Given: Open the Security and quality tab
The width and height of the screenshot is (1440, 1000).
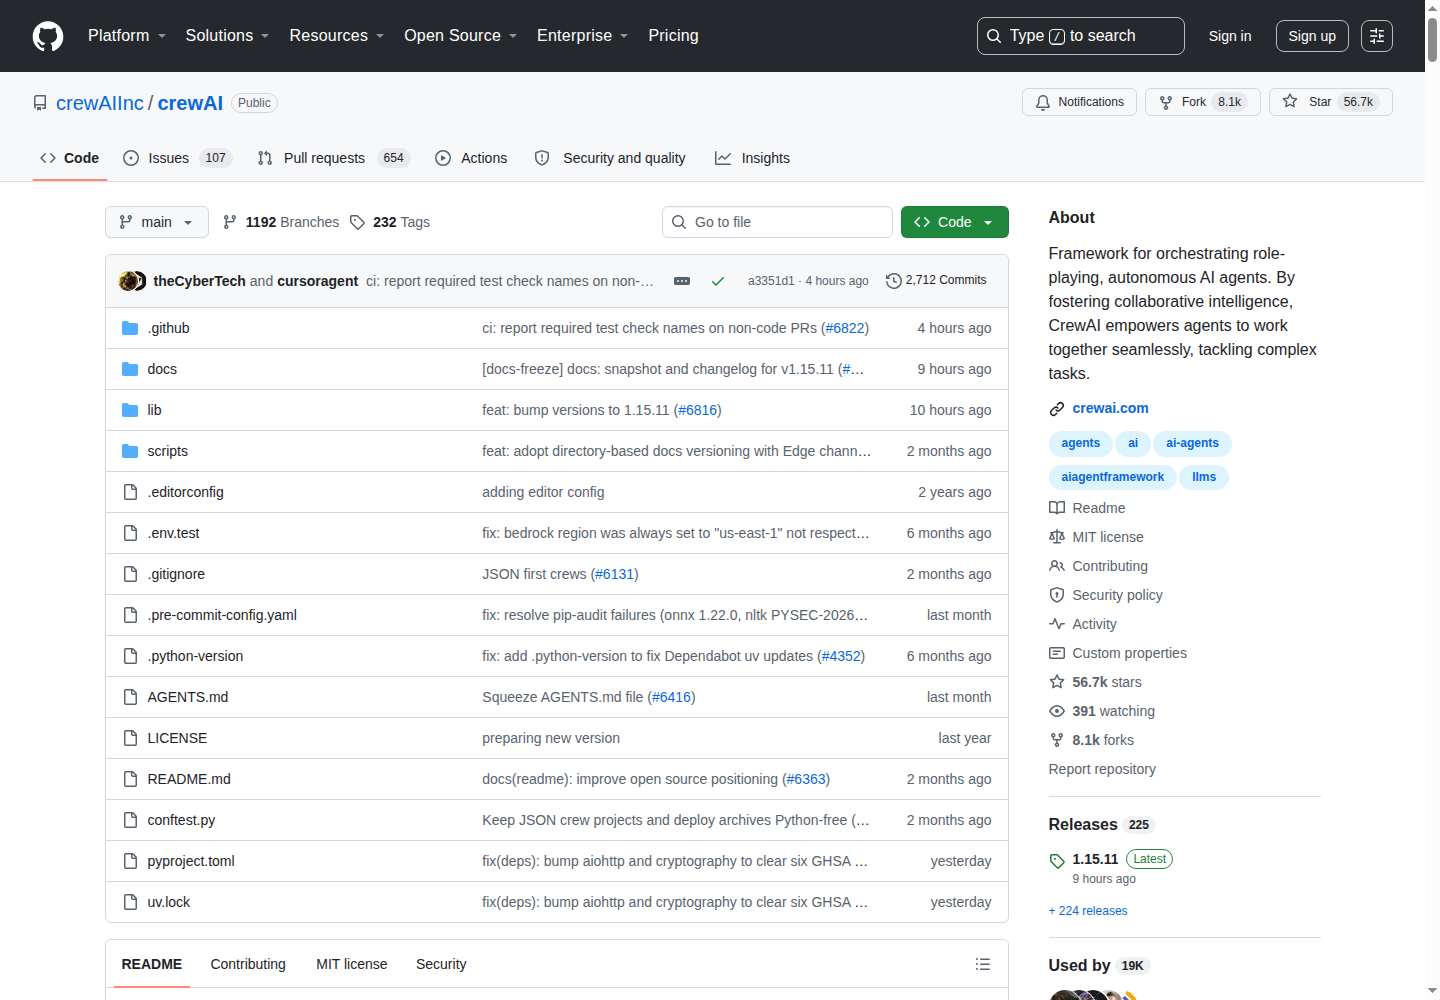Looking at the screenshot, I should (x=610, y=158).
